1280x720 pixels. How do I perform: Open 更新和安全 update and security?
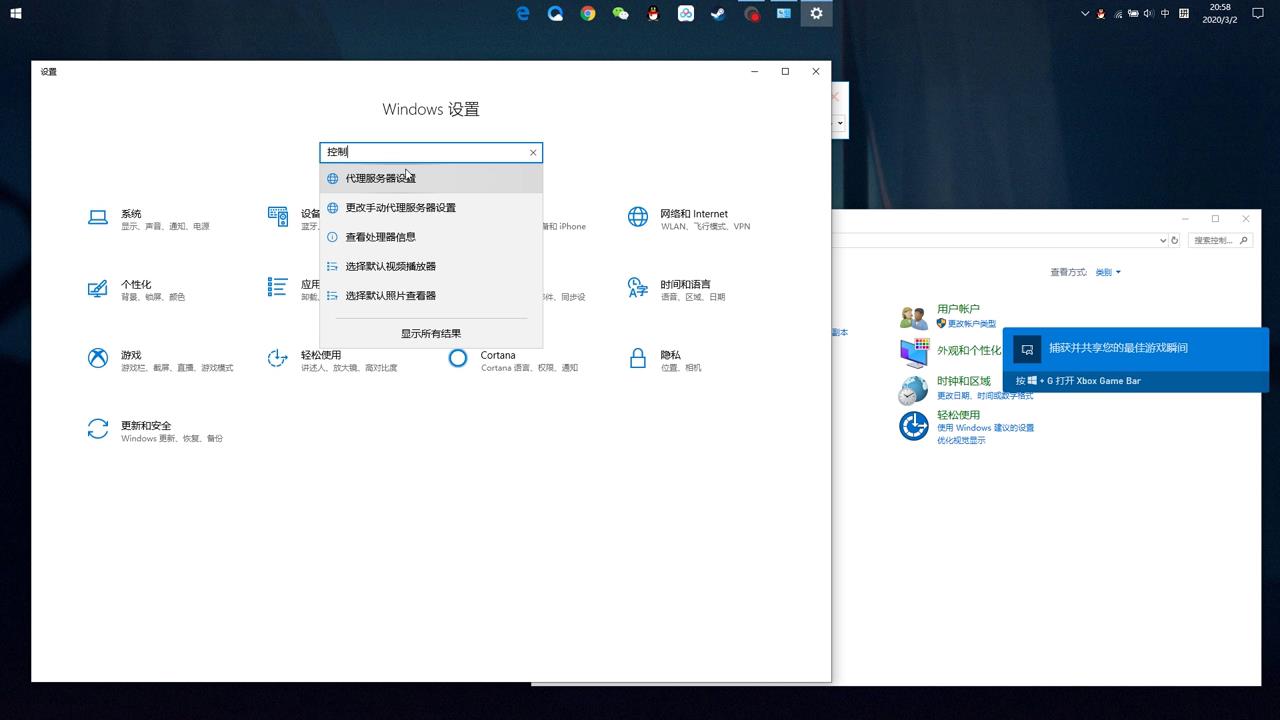155,431
